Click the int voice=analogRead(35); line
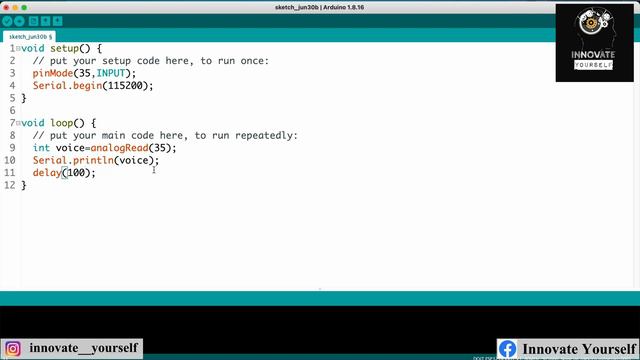 pyautogui.click(x=104, y=148)
